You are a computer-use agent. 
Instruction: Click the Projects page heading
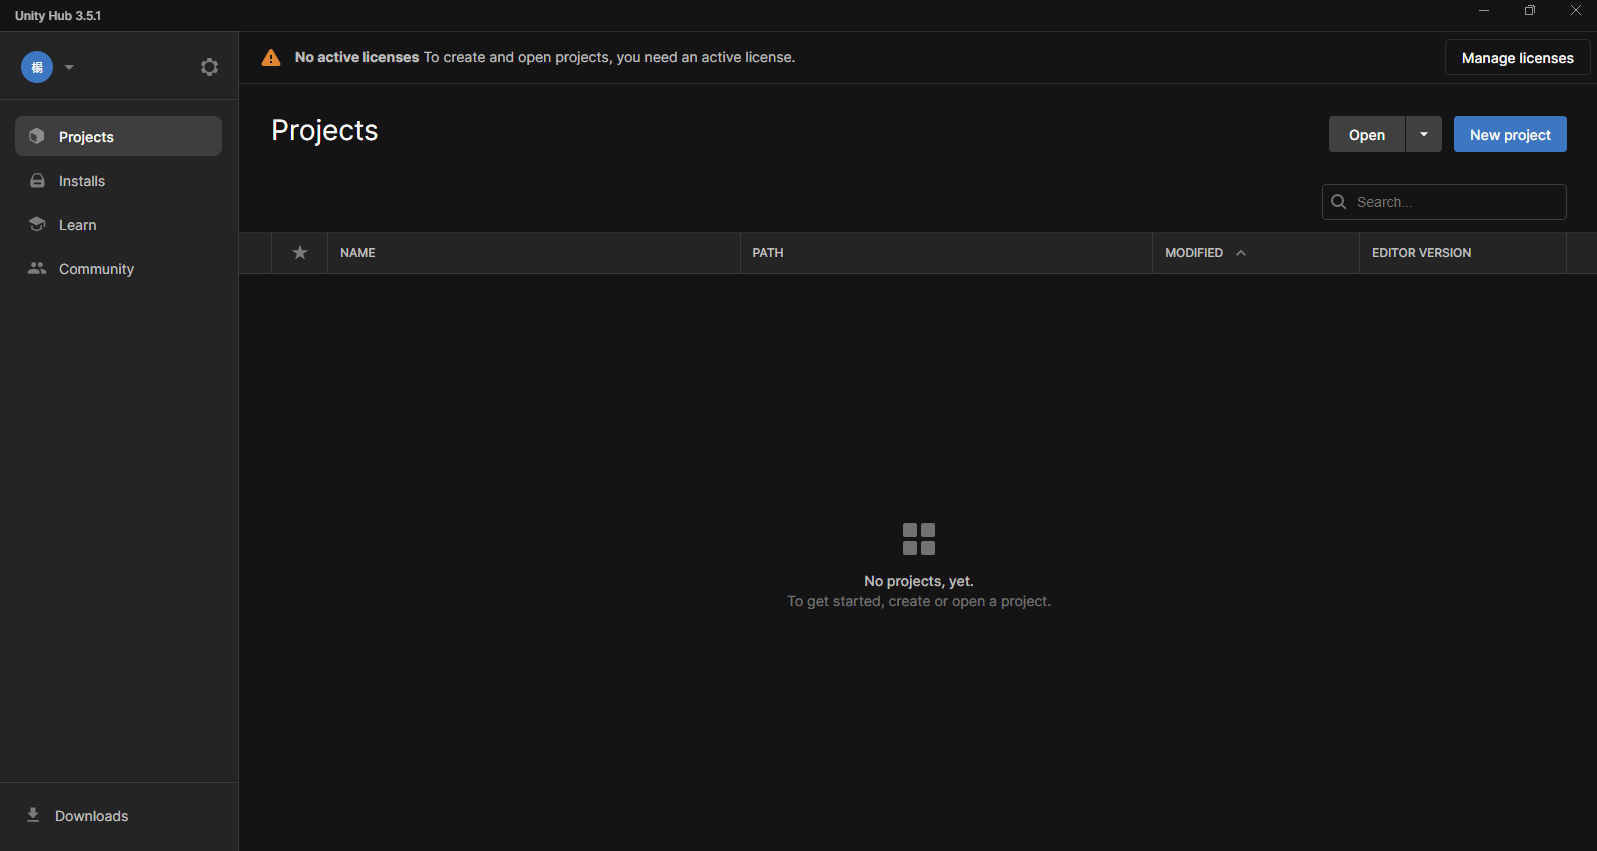coord(325,130)
